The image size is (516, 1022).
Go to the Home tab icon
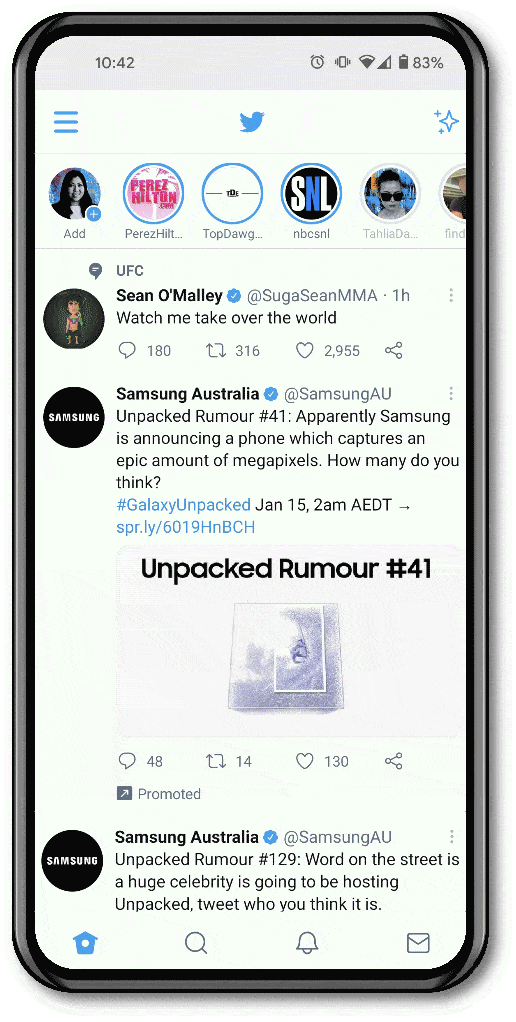(85, 942)
